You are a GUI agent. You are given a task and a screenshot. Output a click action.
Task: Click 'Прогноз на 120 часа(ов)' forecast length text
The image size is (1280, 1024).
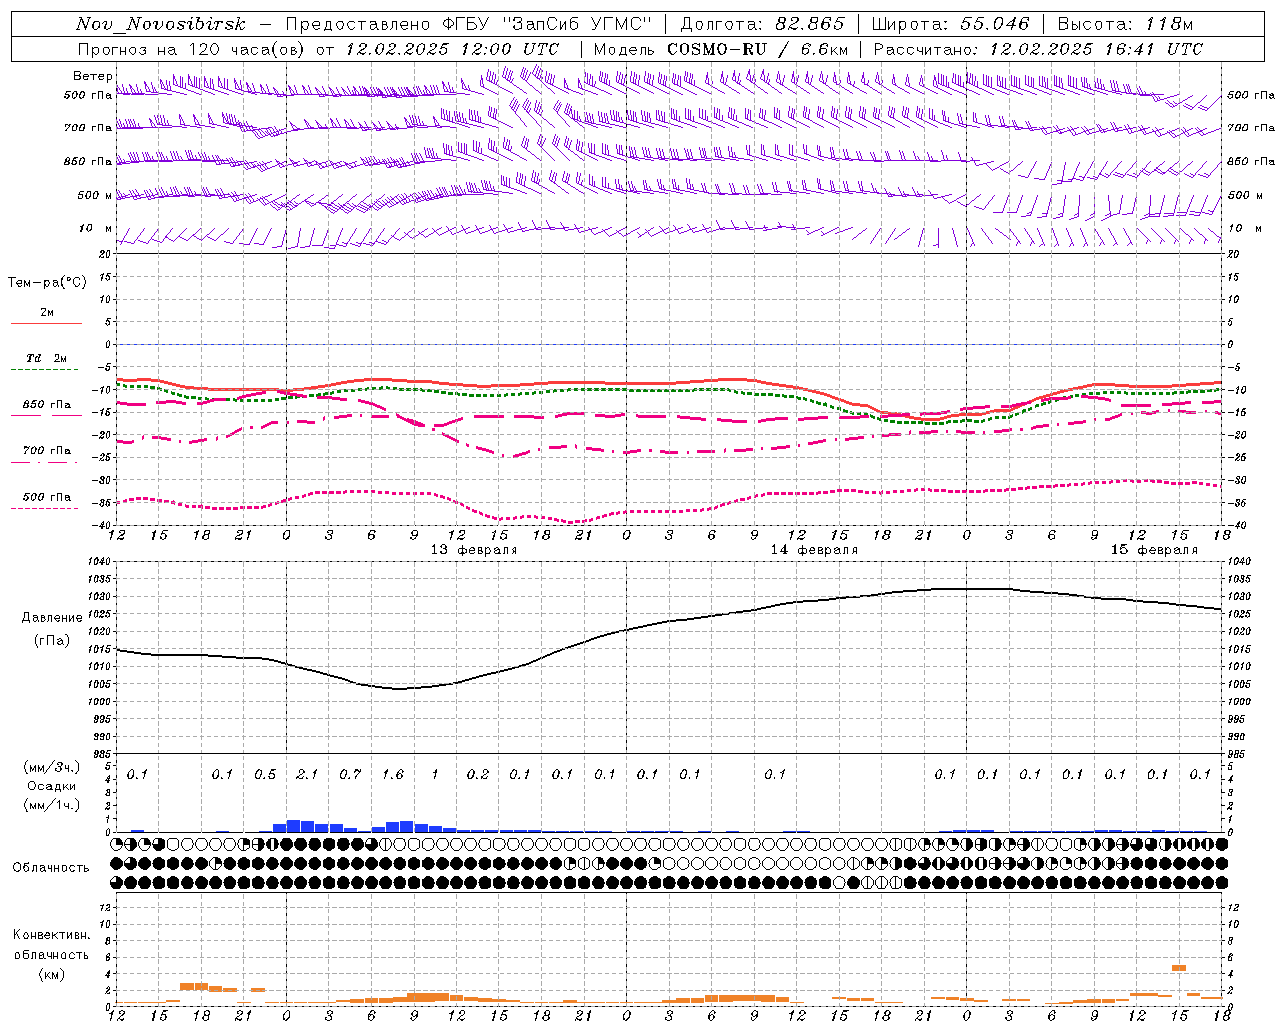(x=192, y=49)
